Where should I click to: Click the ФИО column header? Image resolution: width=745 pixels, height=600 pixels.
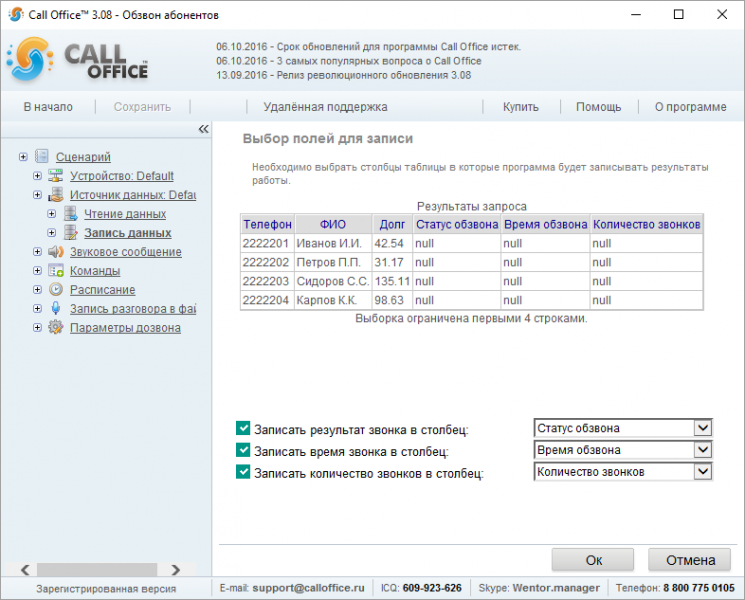point(333,224)
